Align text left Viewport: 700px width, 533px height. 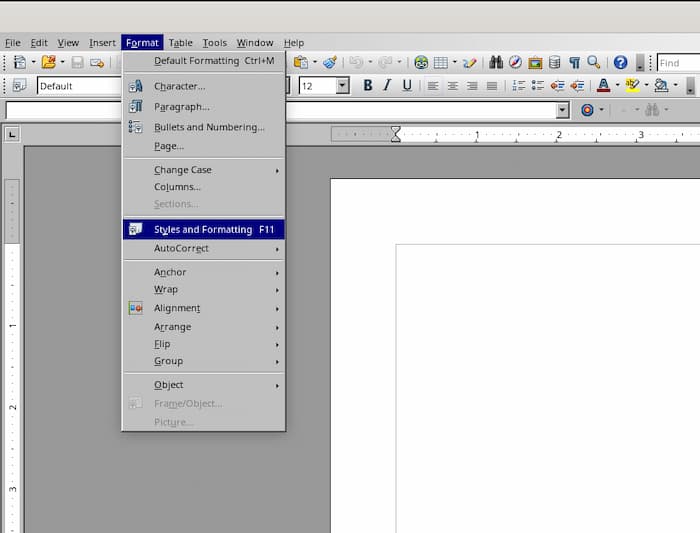pyautogui.click(x=433, y=85)
